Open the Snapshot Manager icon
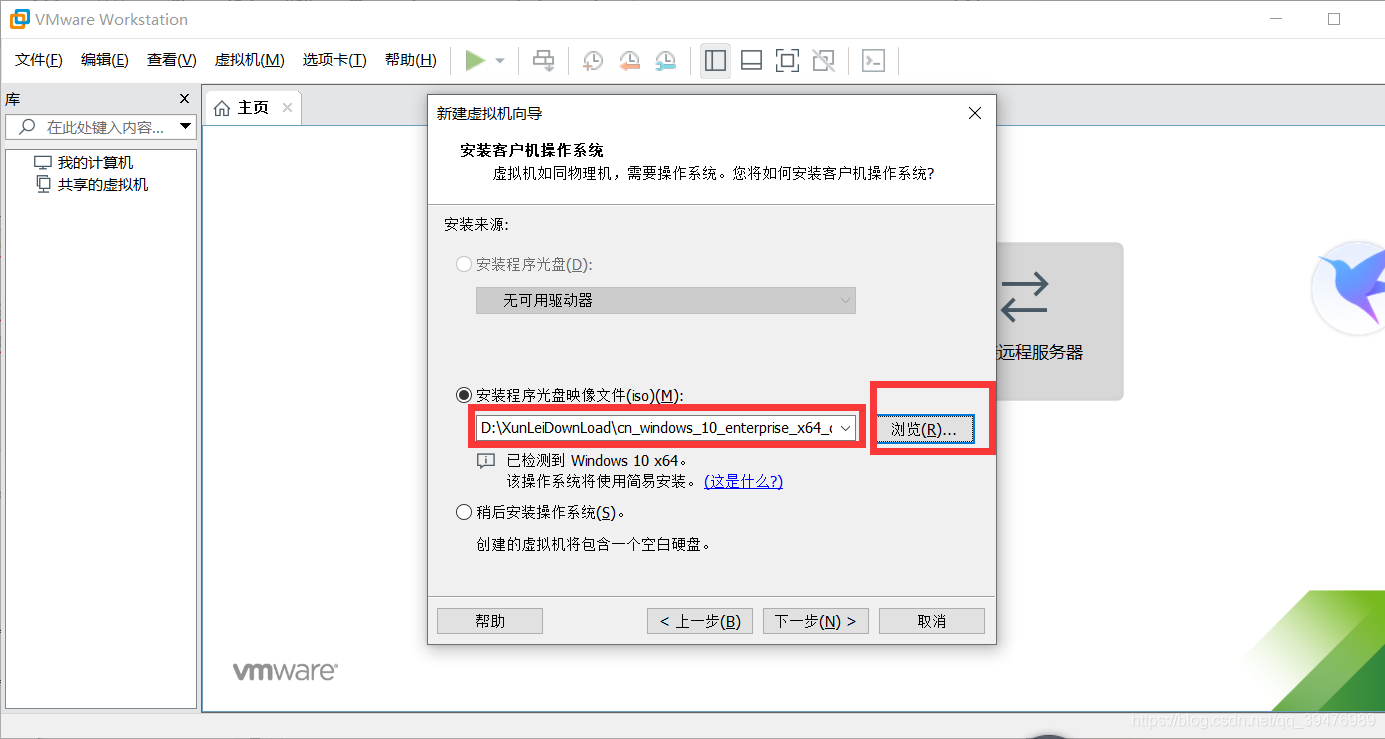Image resolution: width=1385 pixels, height=739 pixels. (665, 61)
